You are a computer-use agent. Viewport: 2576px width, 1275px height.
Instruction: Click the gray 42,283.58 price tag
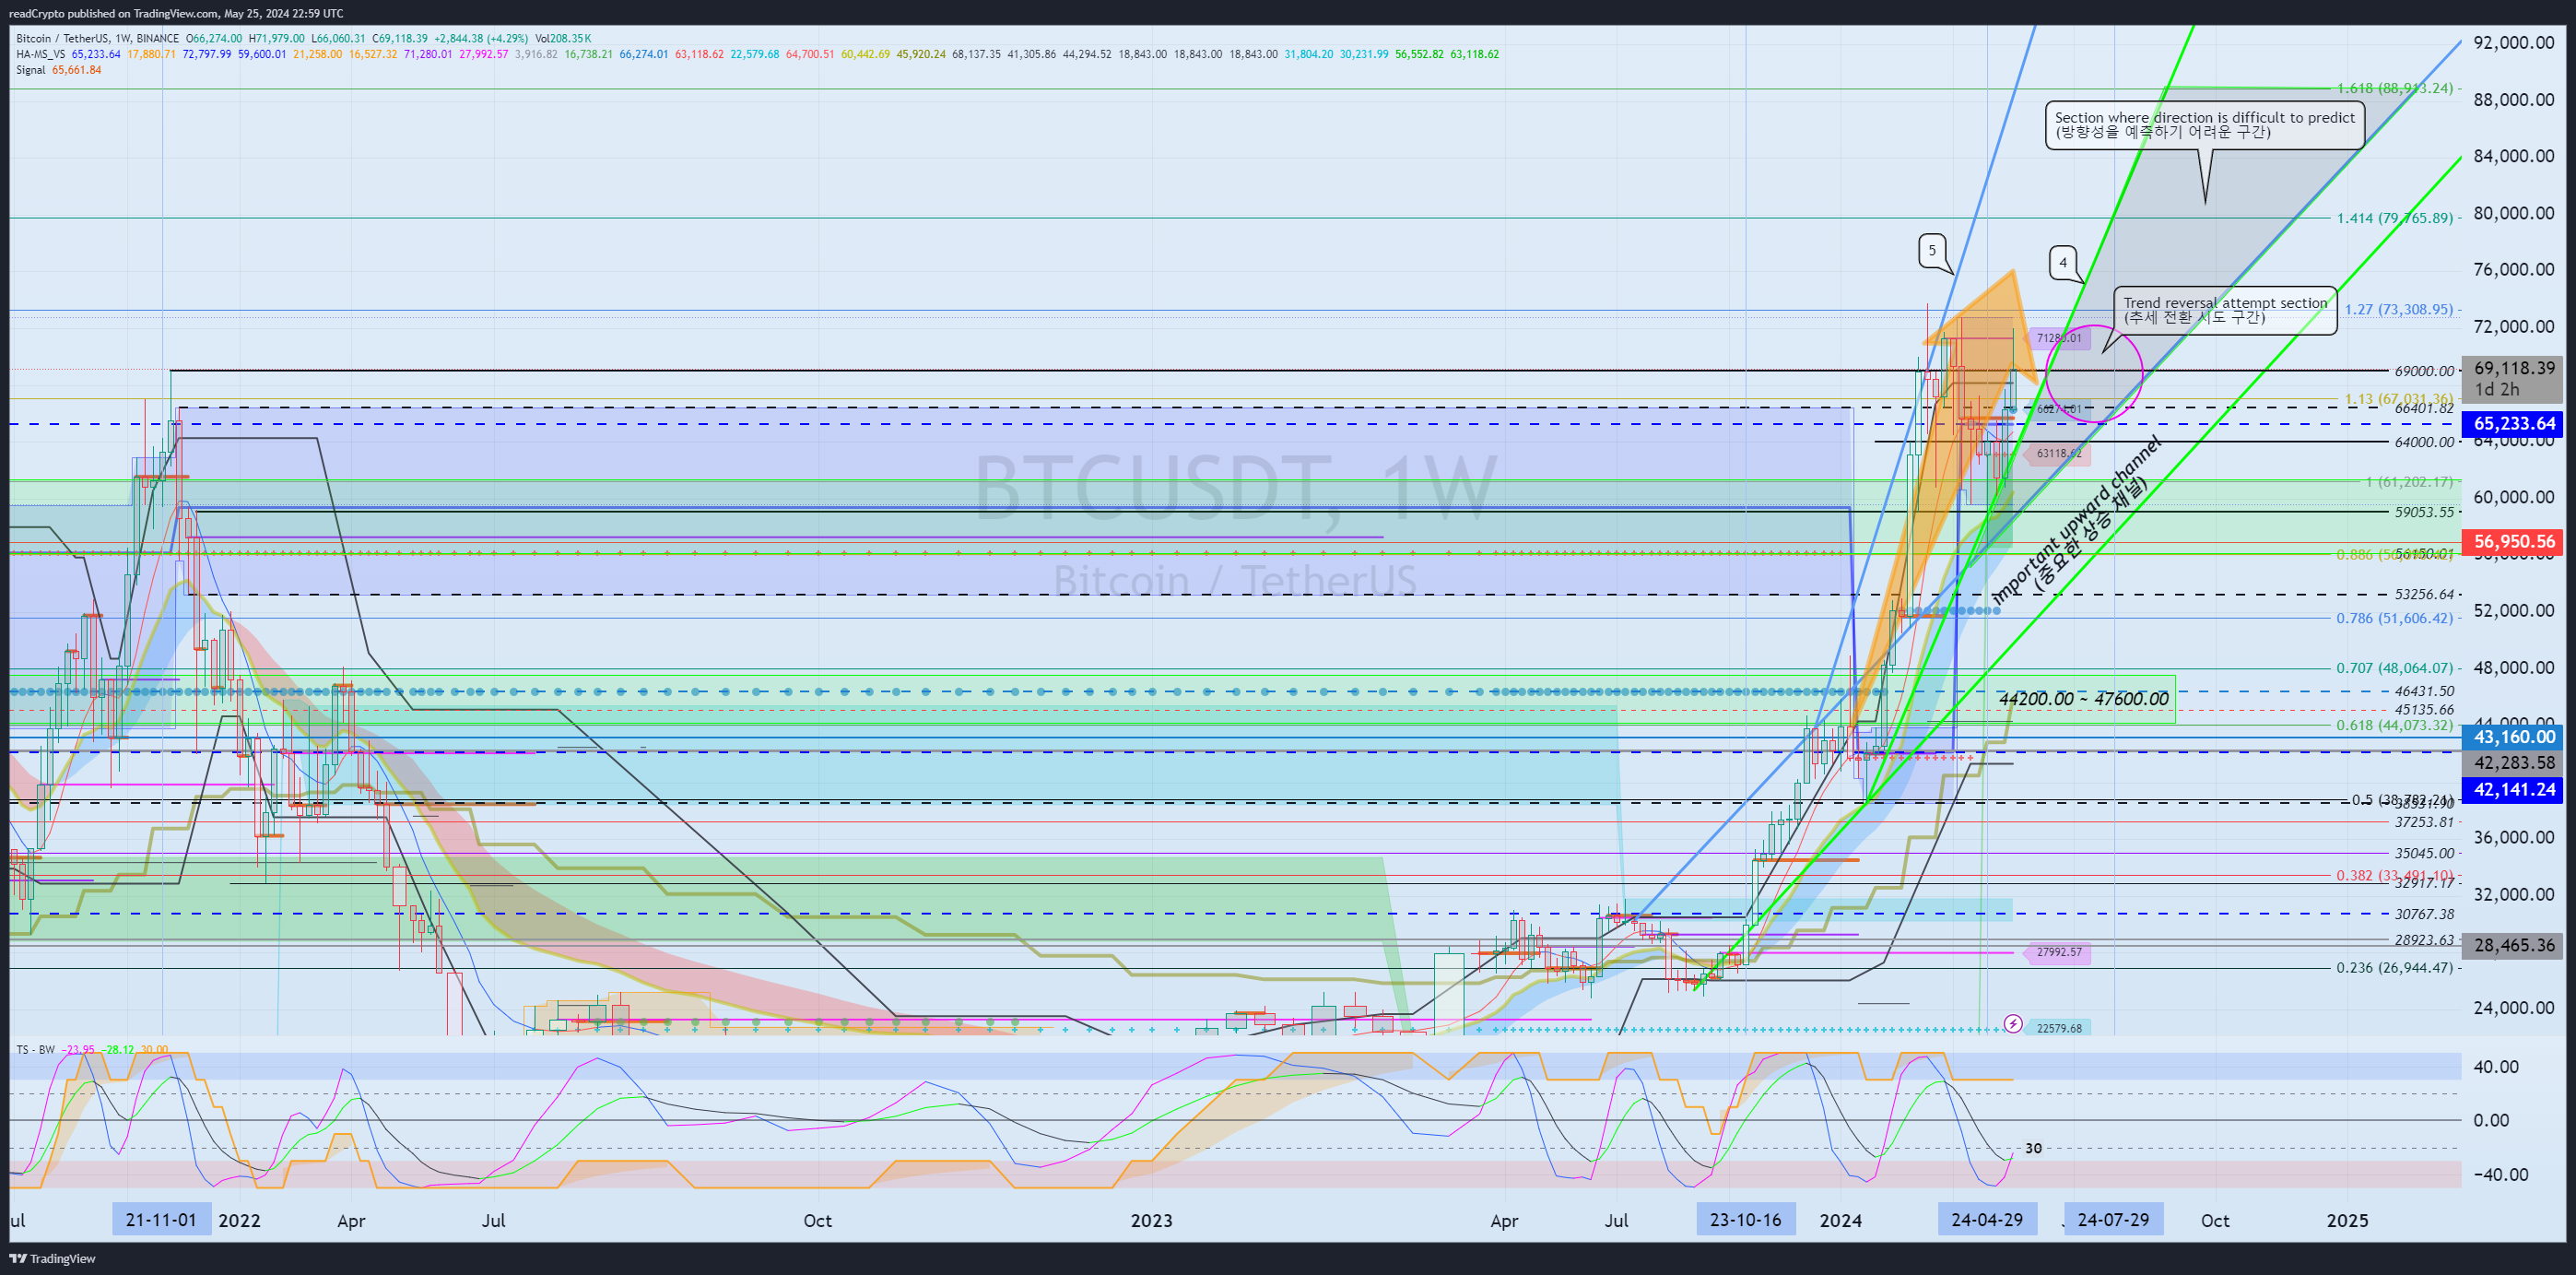(2513, 763)
